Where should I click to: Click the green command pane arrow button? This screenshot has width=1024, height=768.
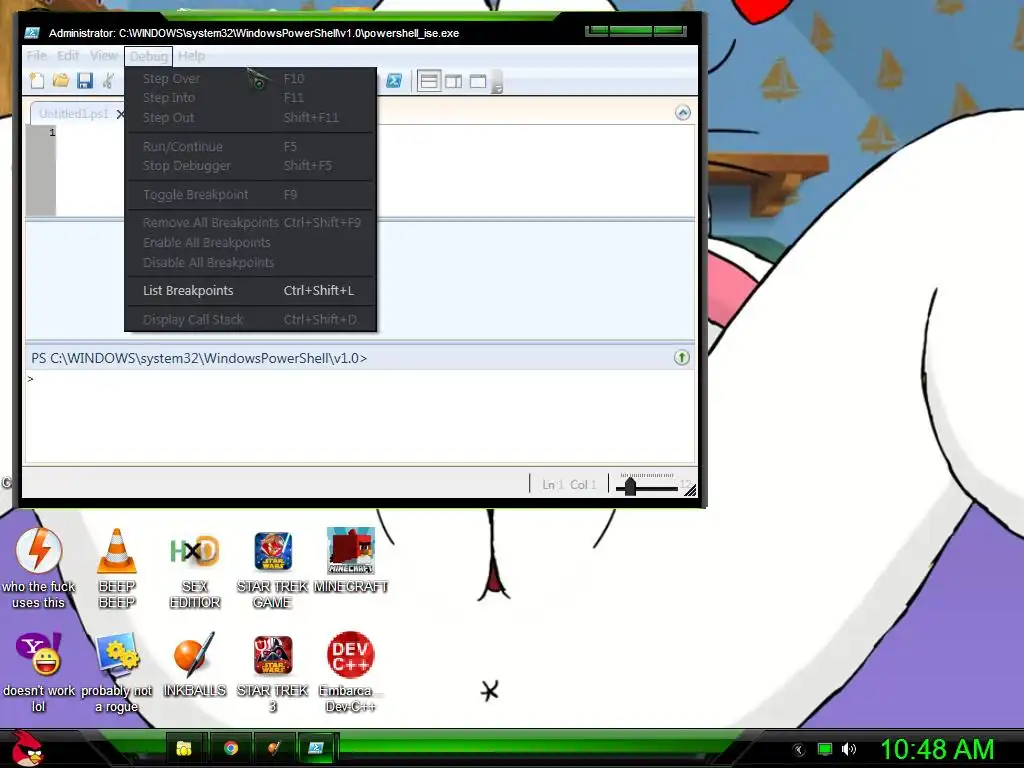coord(682,357)
